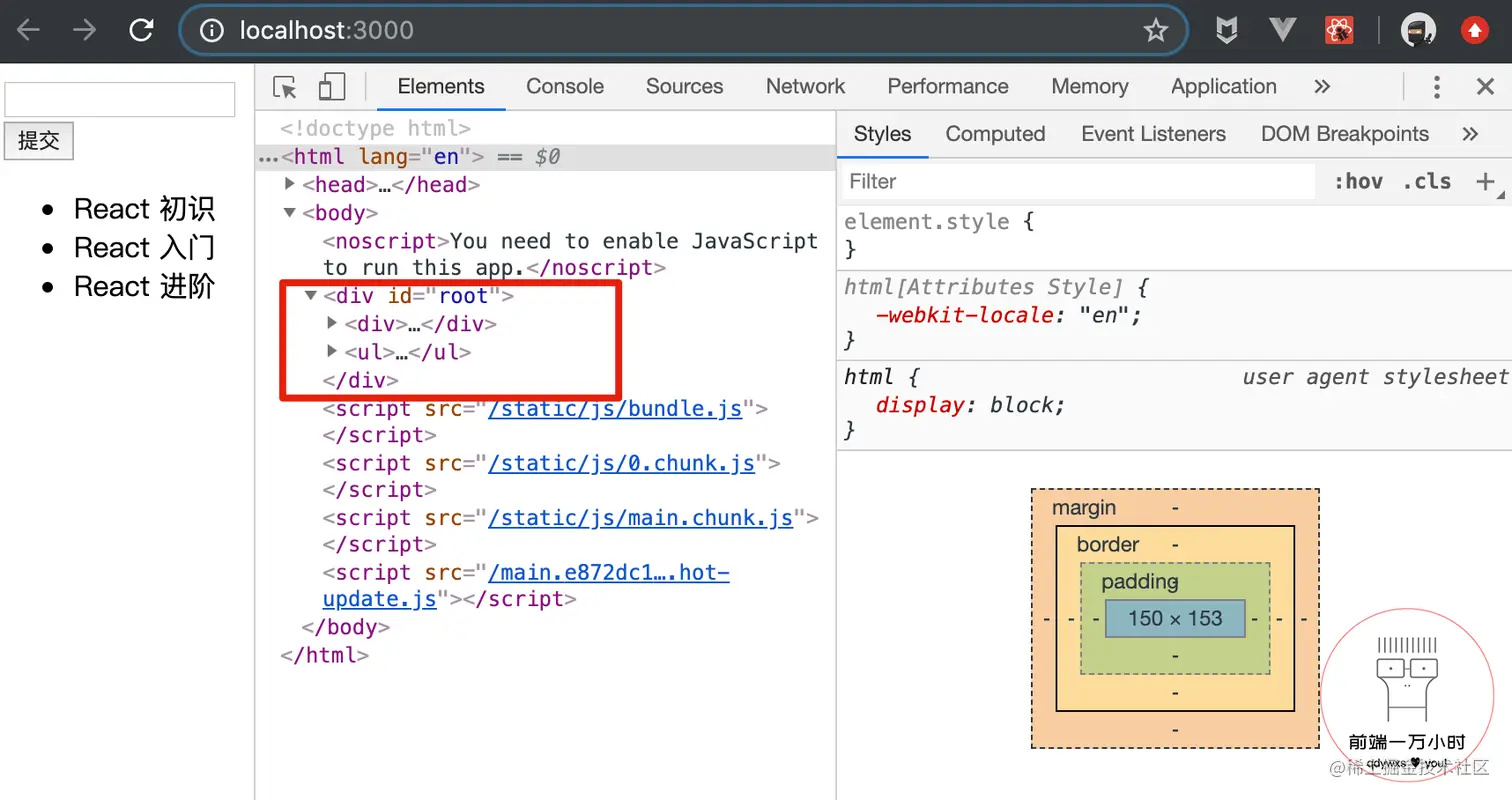
Task: Click the 150 × 153 content box
Action: click(x=1175, y=619)
